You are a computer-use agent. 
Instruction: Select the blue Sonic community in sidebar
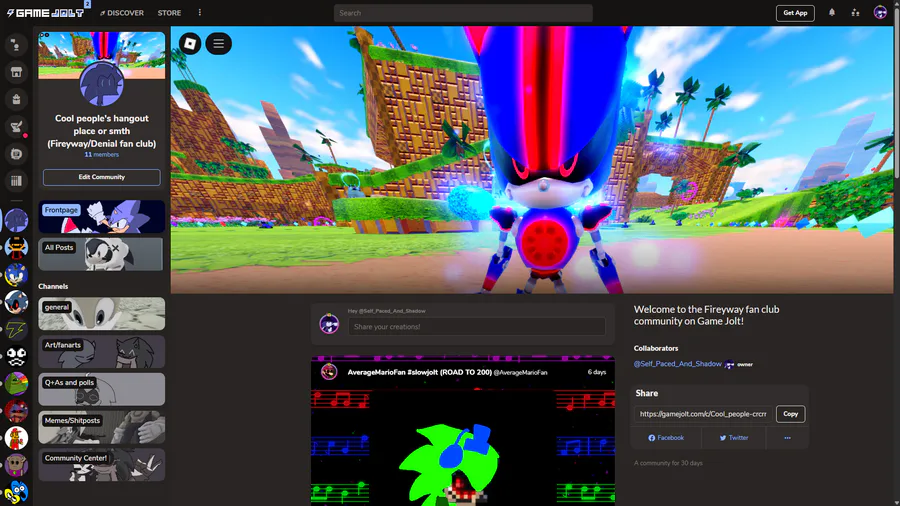click(16, 275)
